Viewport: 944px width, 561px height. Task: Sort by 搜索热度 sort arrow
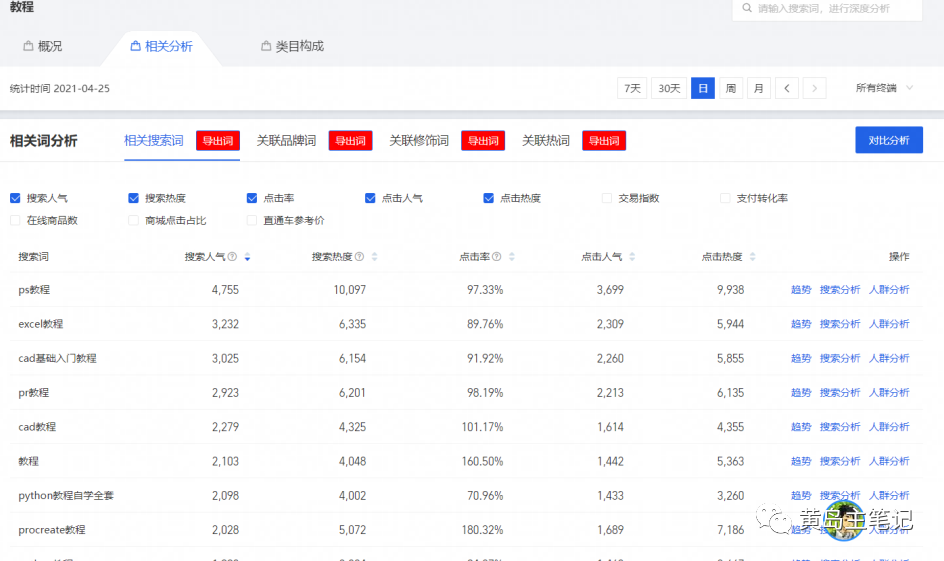(x=374, y=257)
